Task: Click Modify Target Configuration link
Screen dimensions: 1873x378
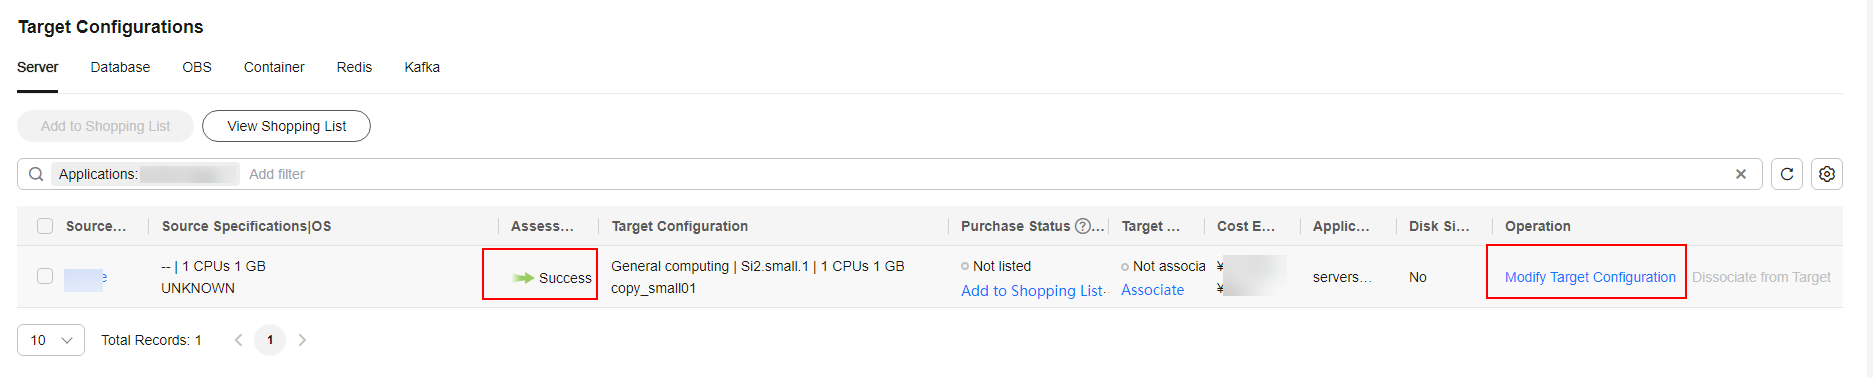Action: click(1590, 277)
